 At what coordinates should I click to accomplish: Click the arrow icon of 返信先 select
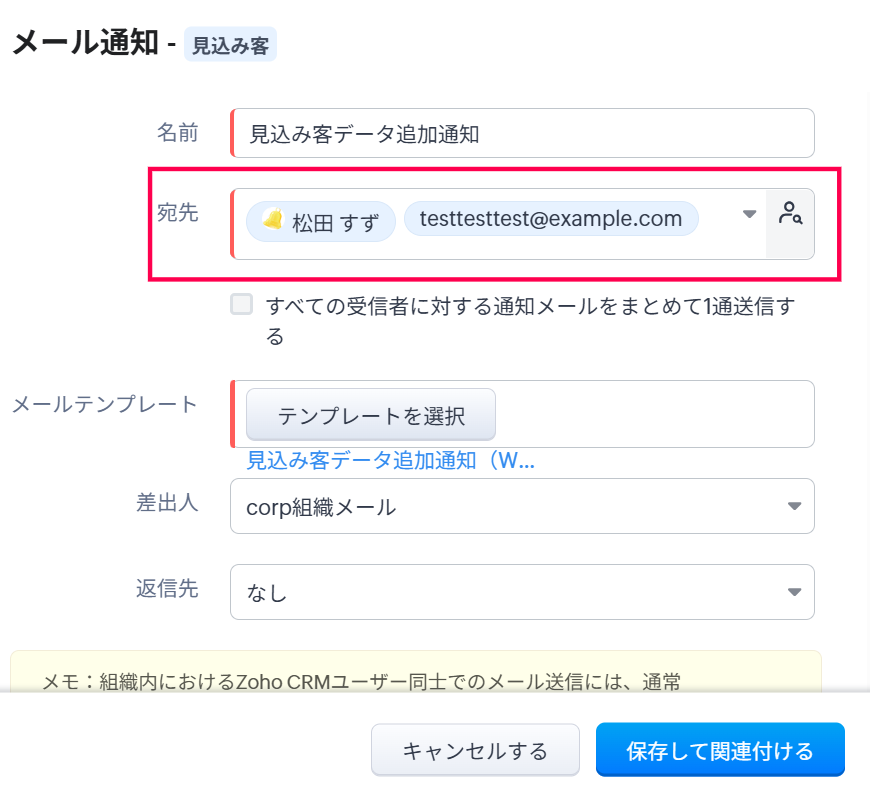coord(794,592)
